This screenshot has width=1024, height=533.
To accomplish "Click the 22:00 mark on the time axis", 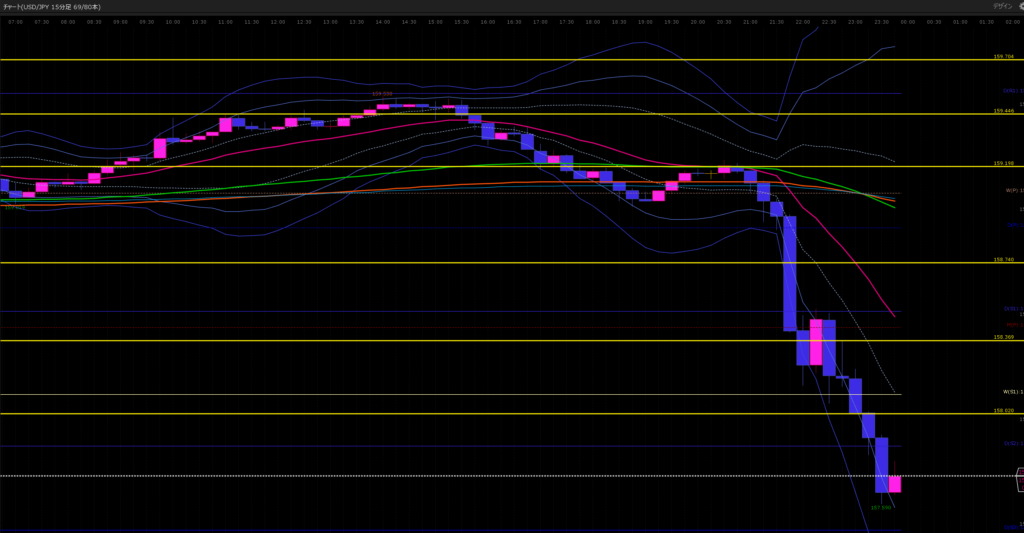I will pyautogui.click(x=803, y=21).
